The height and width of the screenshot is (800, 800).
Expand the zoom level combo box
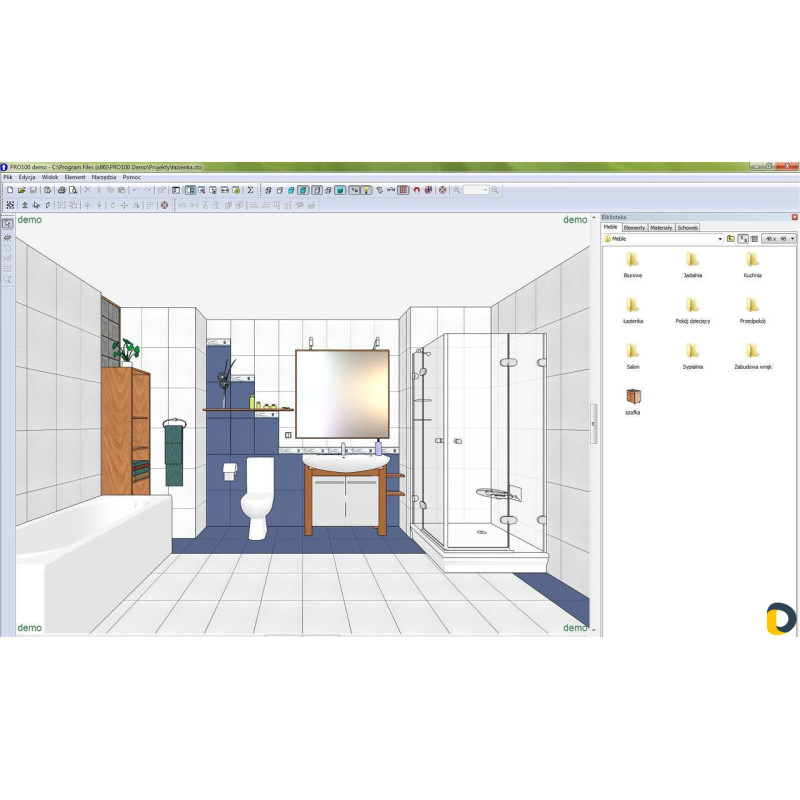pos(485,189)
